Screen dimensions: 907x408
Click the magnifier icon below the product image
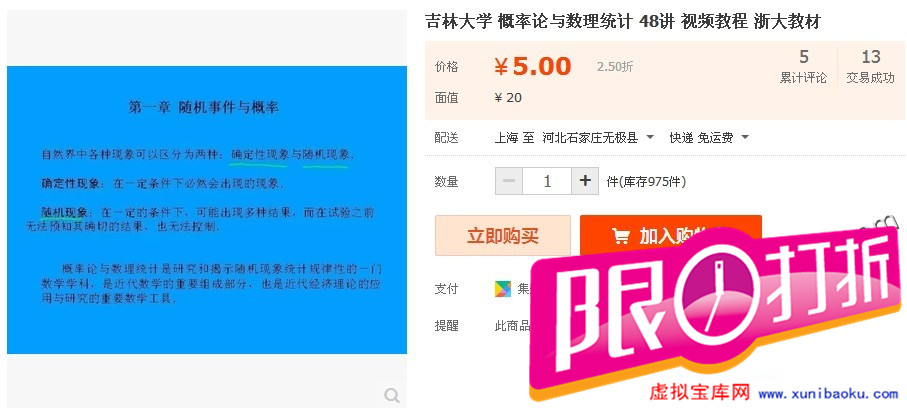coord(392,396)
